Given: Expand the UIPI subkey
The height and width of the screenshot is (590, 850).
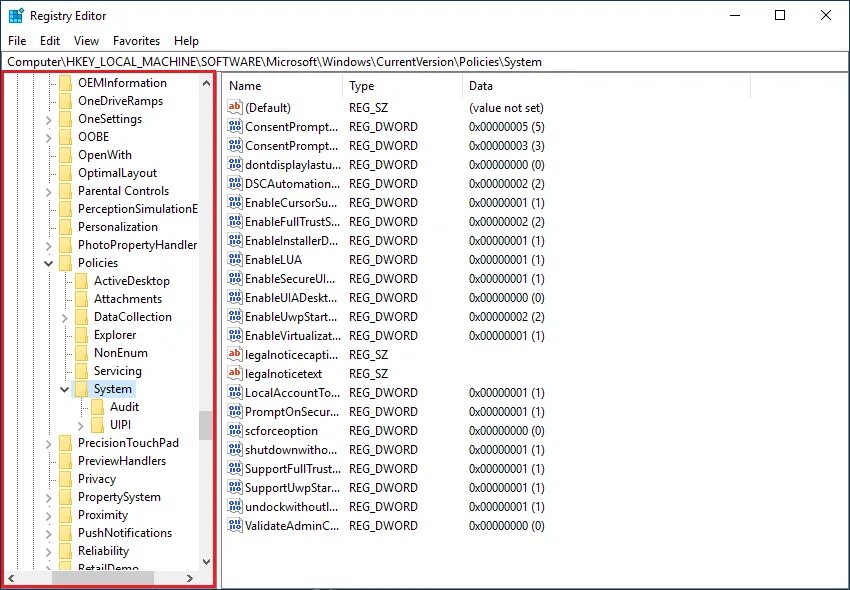Looking at the screenshot, I should click(81, 425).
